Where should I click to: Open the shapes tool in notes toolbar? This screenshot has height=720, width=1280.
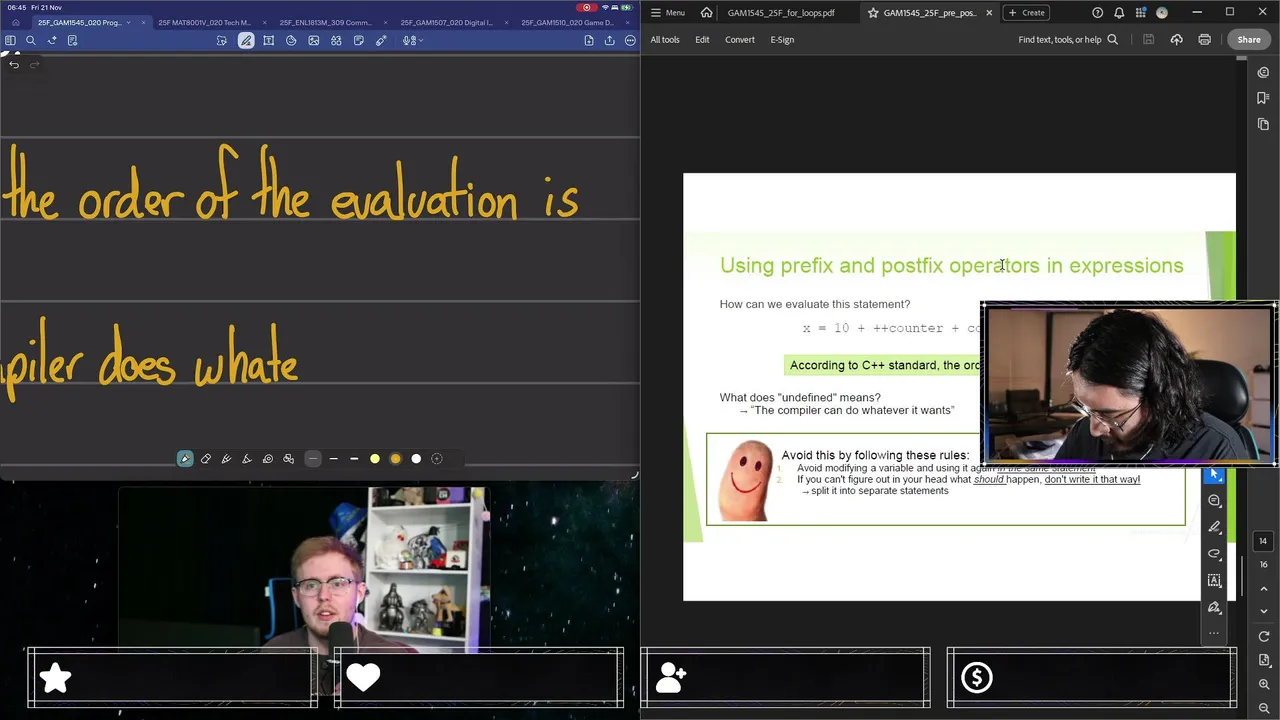tap(291, 40)
